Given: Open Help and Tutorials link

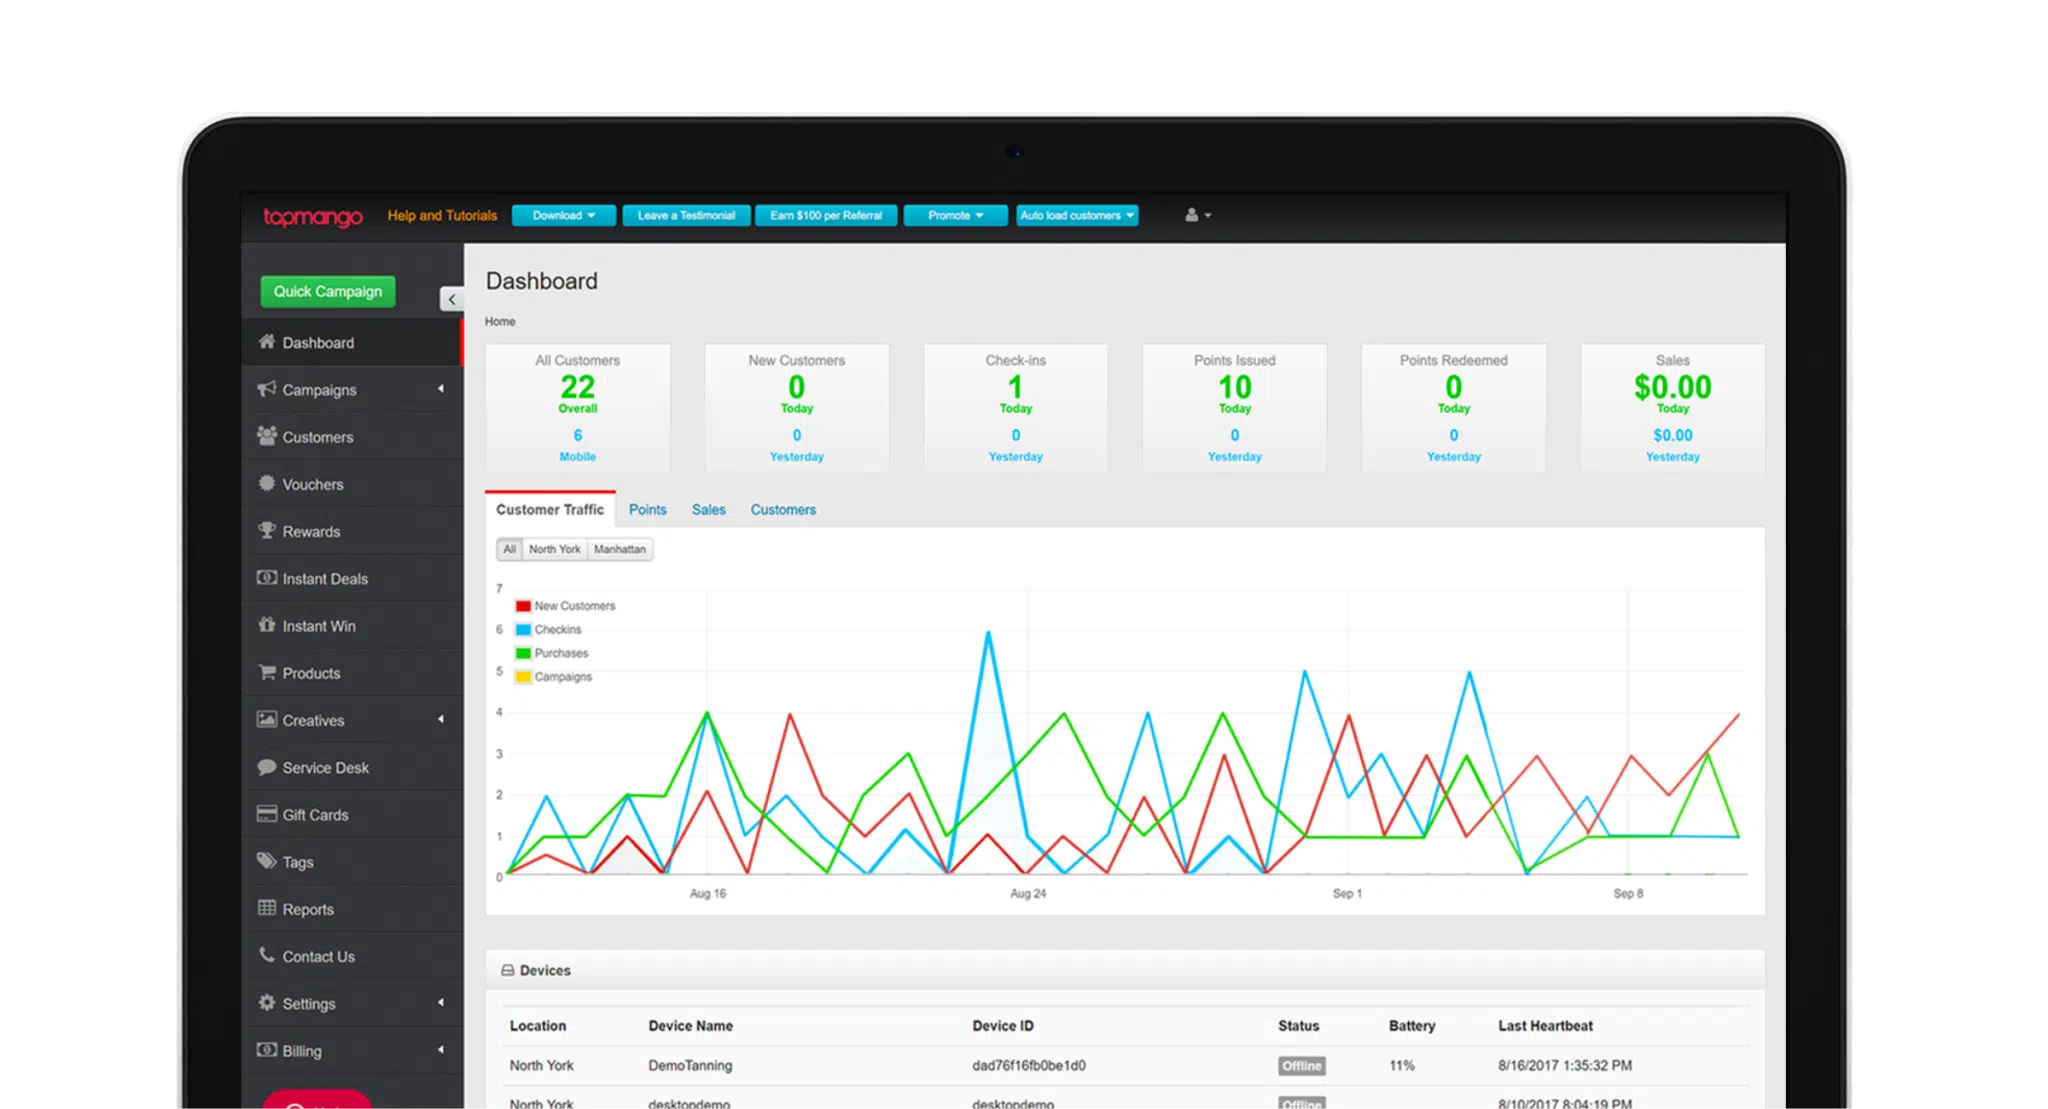Looking at the screenshot, I should pos(442,215).
